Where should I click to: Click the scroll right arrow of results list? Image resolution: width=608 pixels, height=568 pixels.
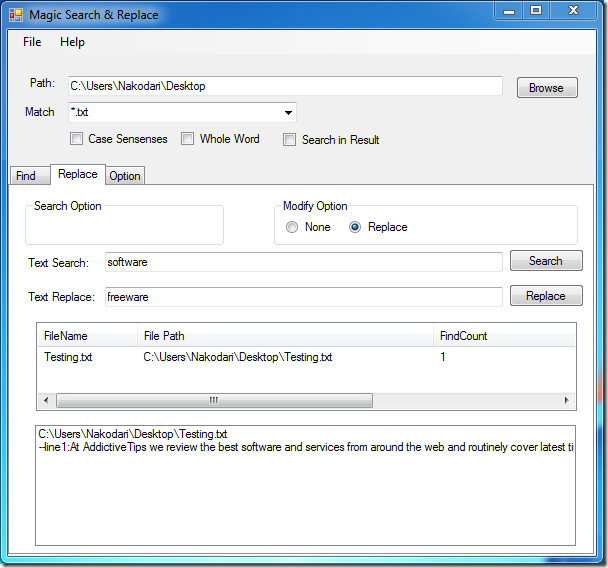point(567,400)
